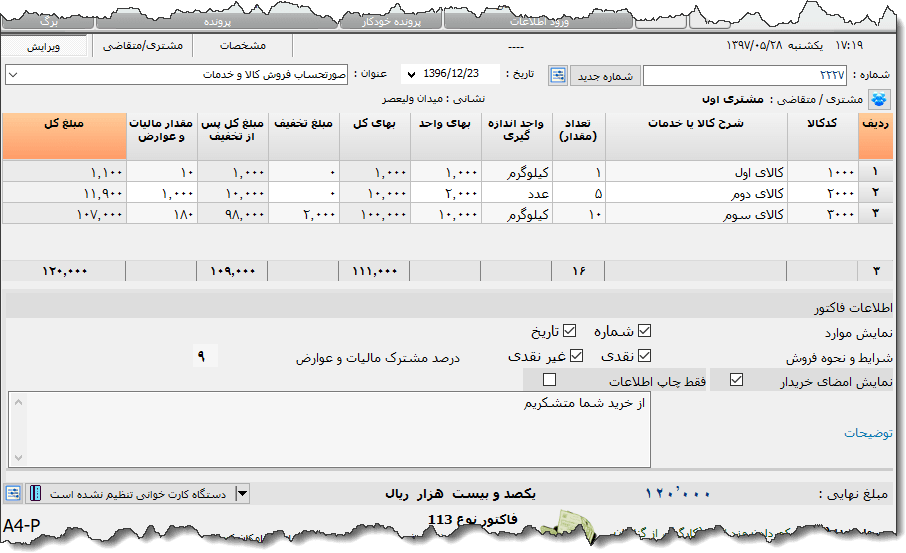Click the tax cell ۱۸۰
The width and height of the screenshot is (906, 553).
point(162,214)
